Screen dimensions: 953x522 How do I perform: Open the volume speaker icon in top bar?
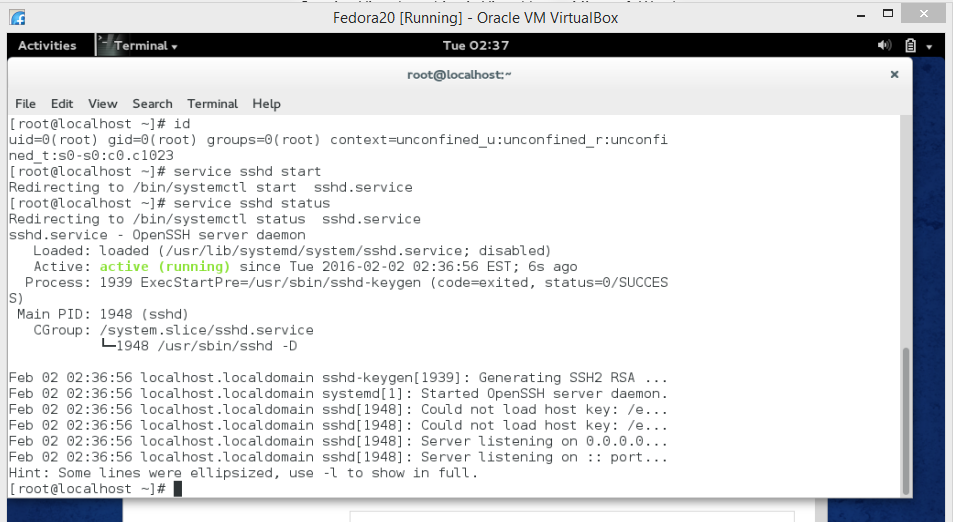pyautogui.click(x=884, y=45)
